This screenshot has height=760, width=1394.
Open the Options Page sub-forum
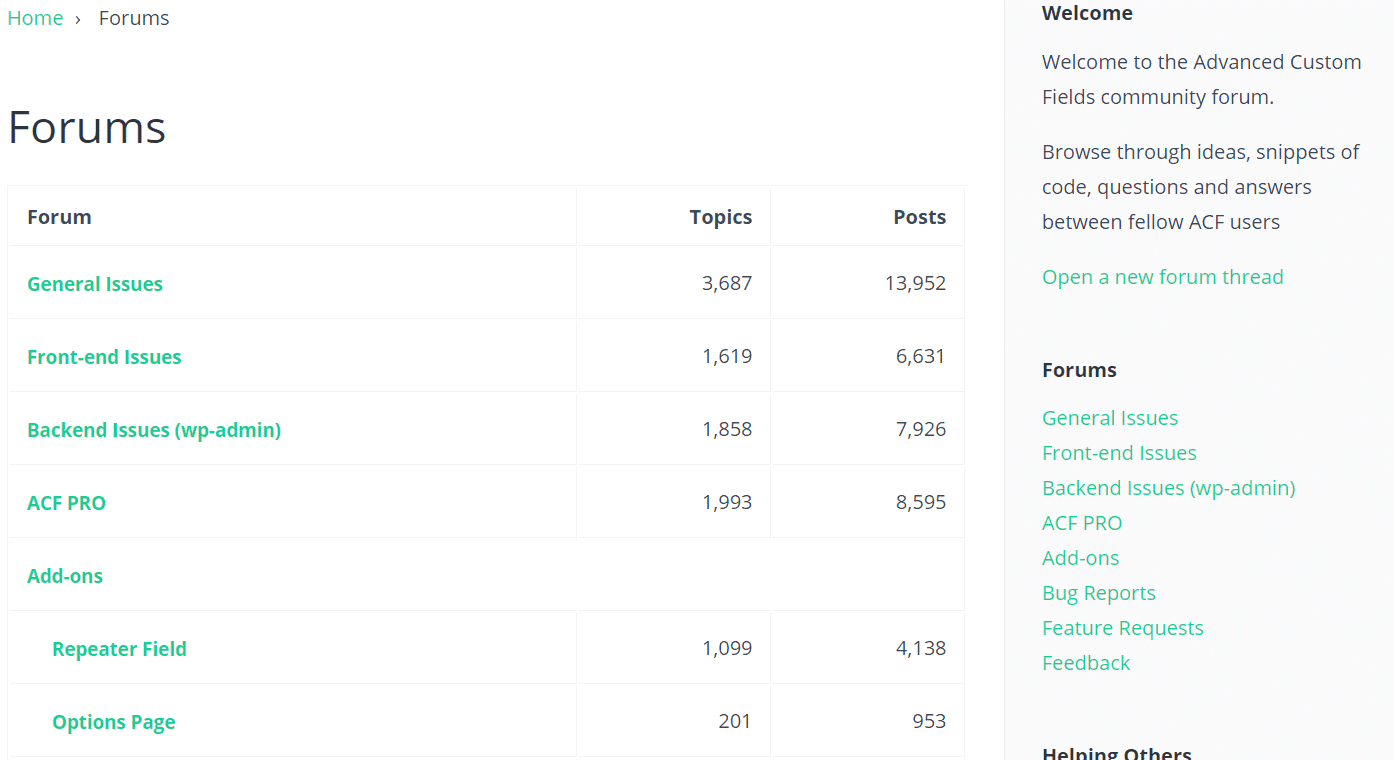point(113,721)
